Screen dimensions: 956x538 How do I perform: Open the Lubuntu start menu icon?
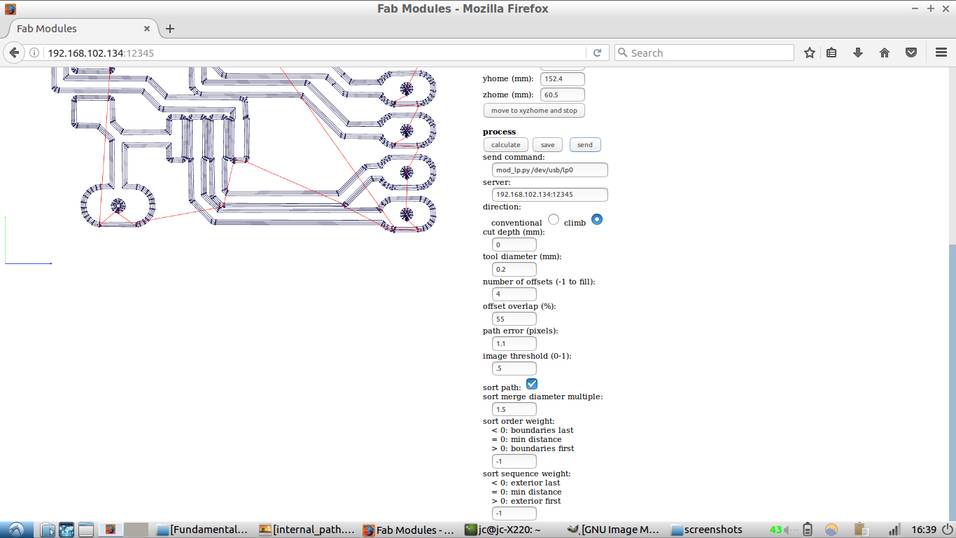click(16, 529)
